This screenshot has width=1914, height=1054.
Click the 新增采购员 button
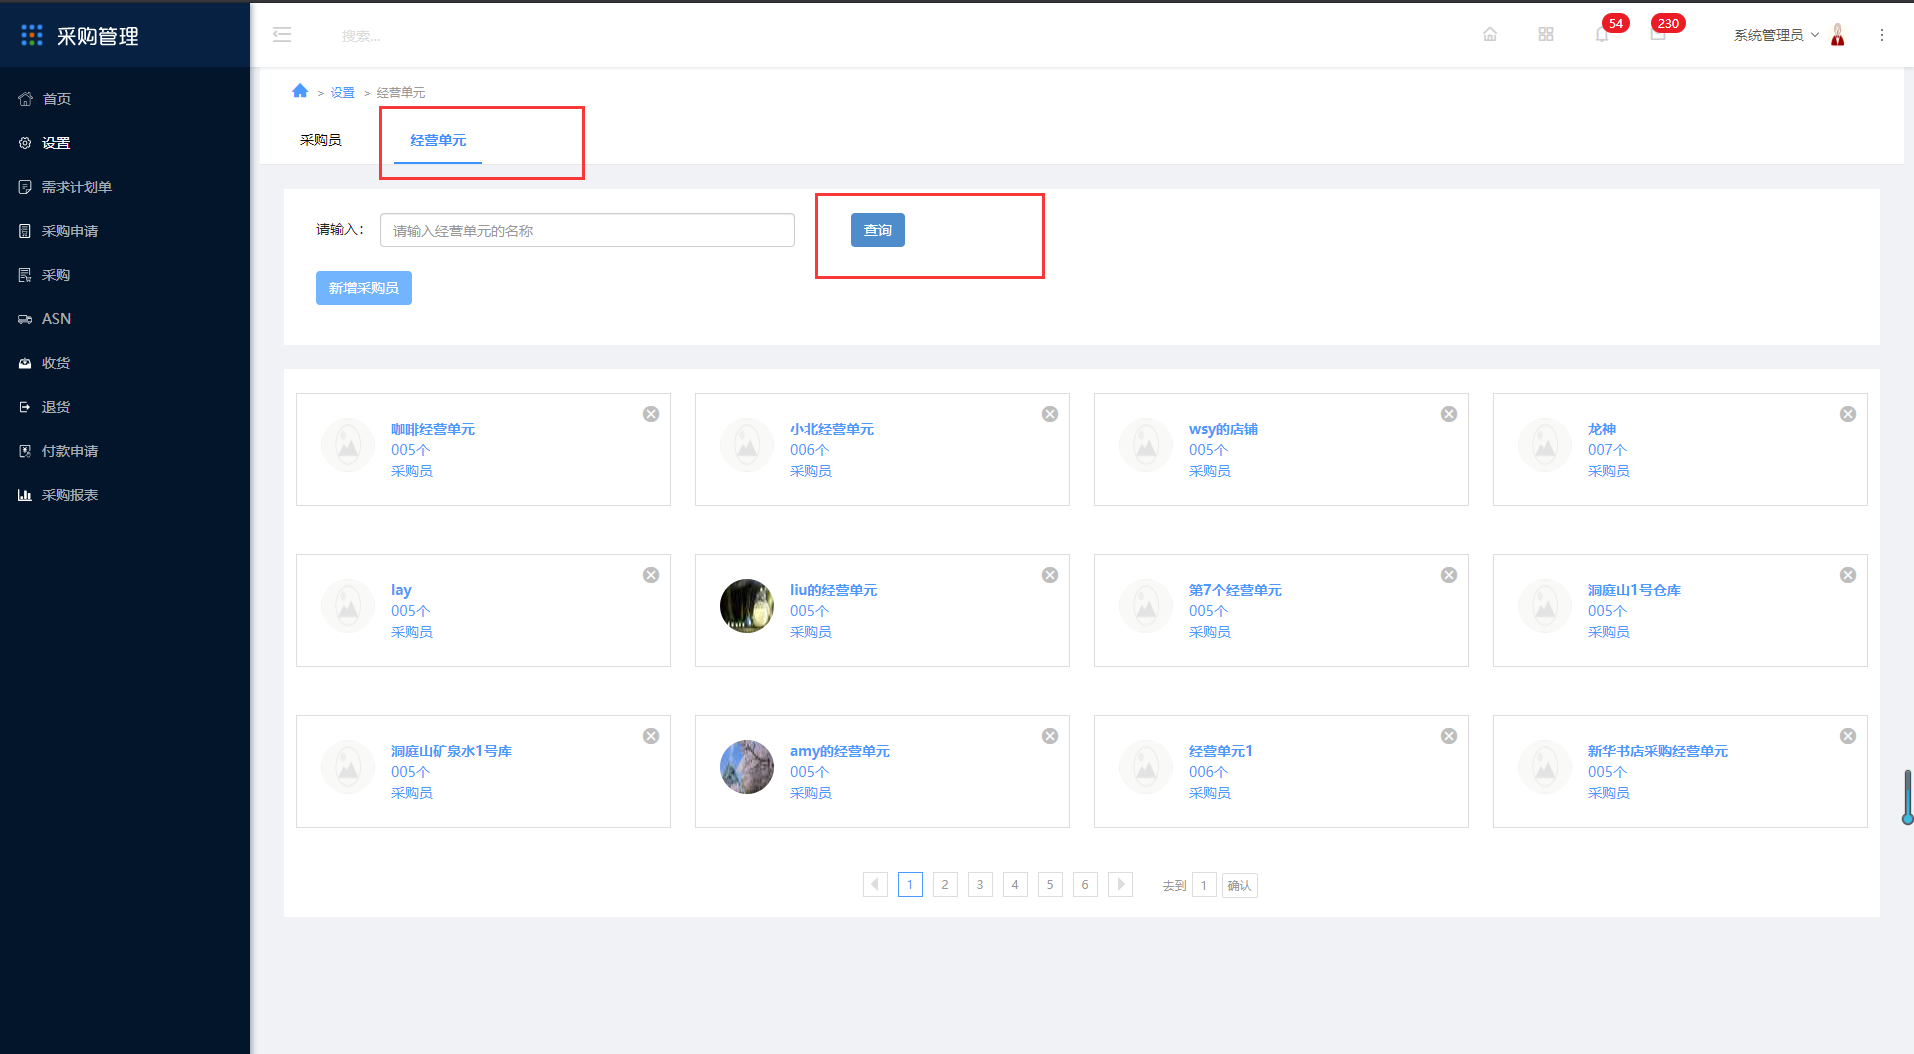point(364,288)
